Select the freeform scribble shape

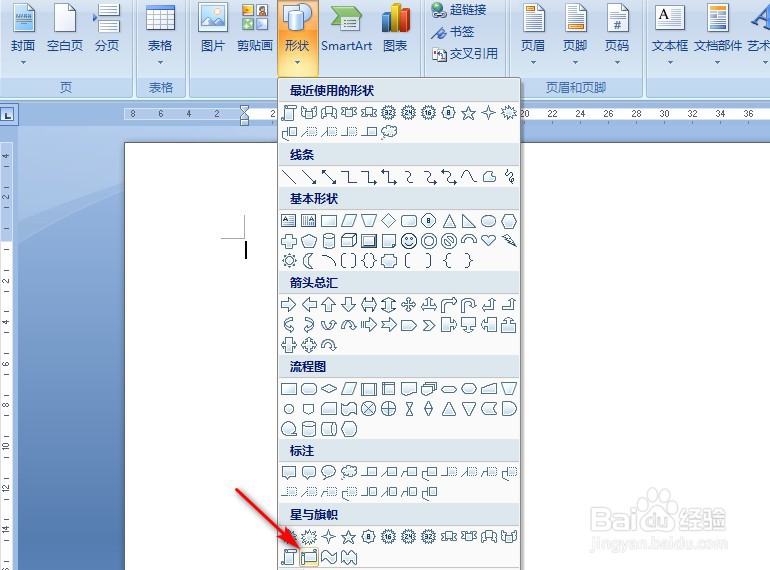click(509, 177)
